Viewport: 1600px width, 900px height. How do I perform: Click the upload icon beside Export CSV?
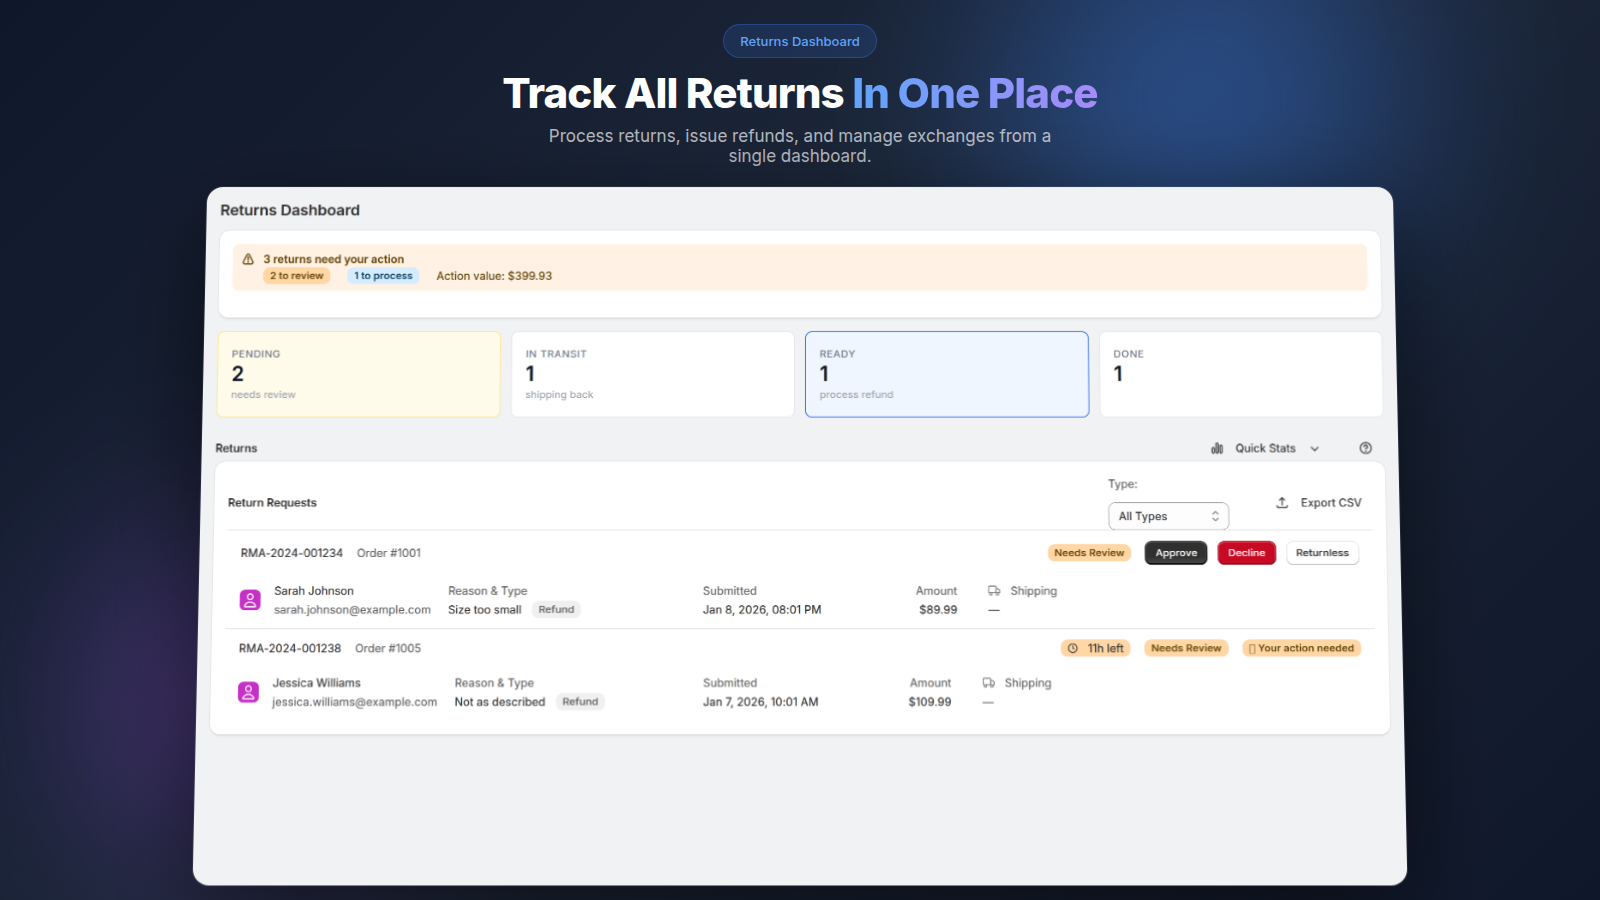pos(1282,502)
